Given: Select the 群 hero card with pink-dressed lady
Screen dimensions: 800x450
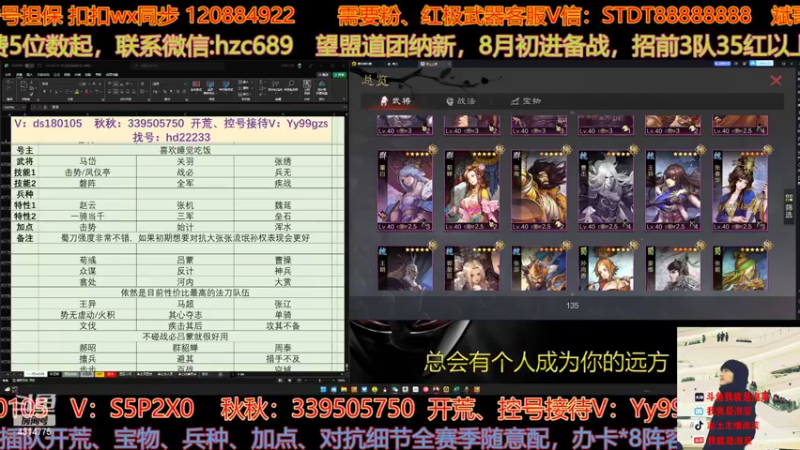Looking at the screenshot, I should pos(472,190).
